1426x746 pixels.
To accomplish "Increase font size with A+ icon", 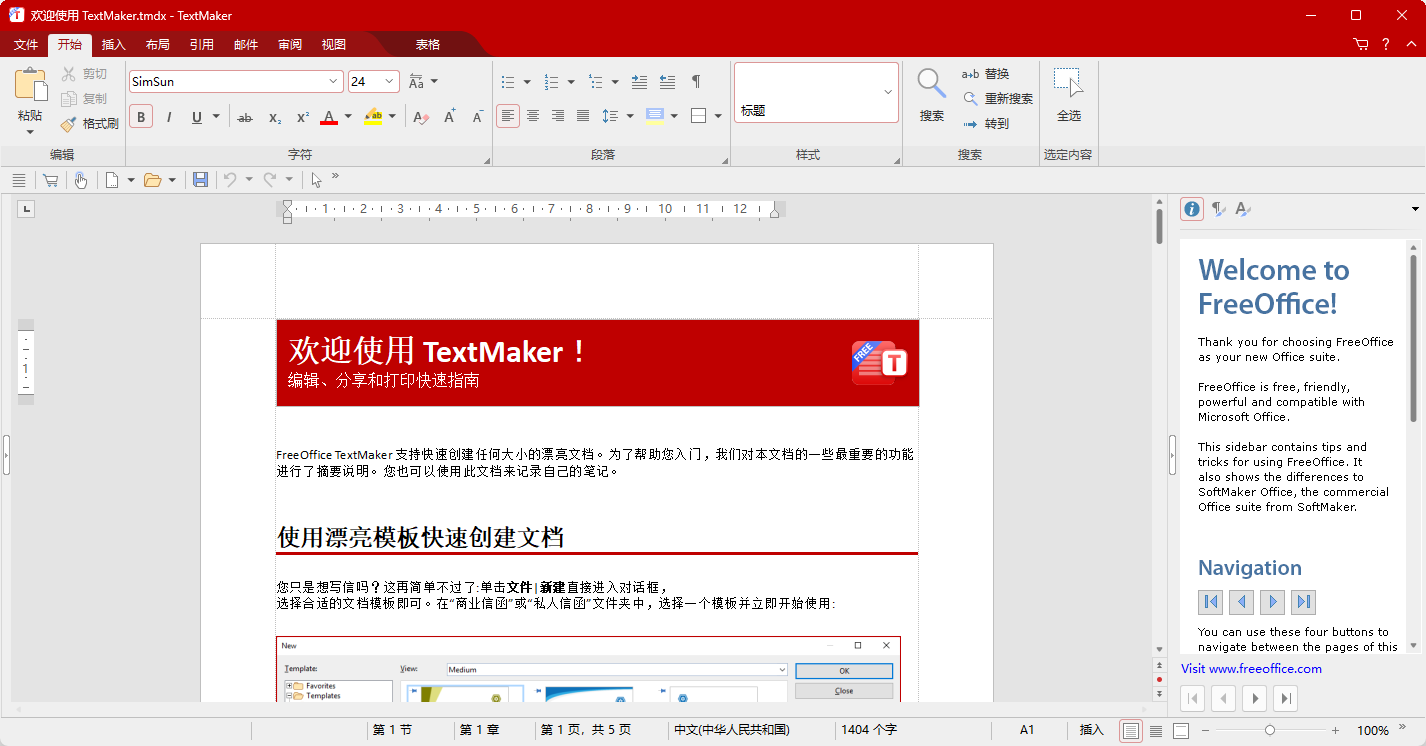I will [x=450, y=117].
